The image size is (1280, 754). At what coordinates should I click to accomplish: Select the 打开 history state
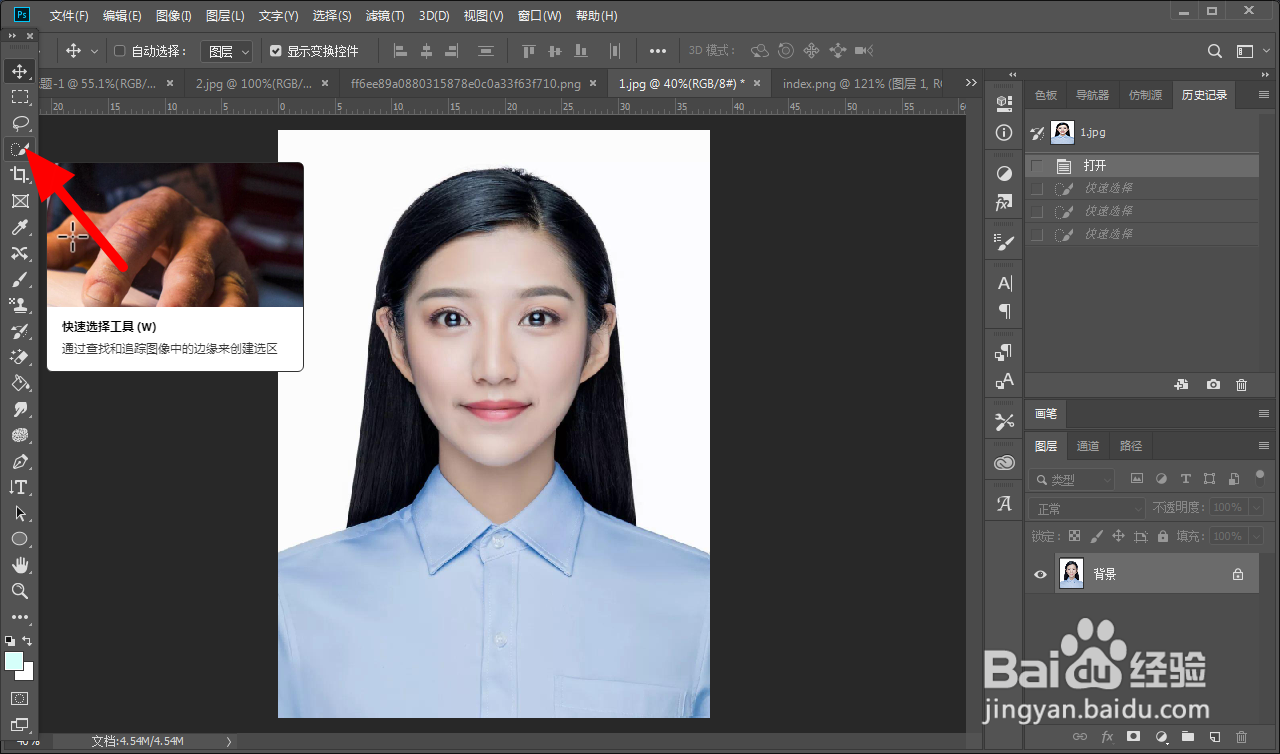click(1095, 166)
